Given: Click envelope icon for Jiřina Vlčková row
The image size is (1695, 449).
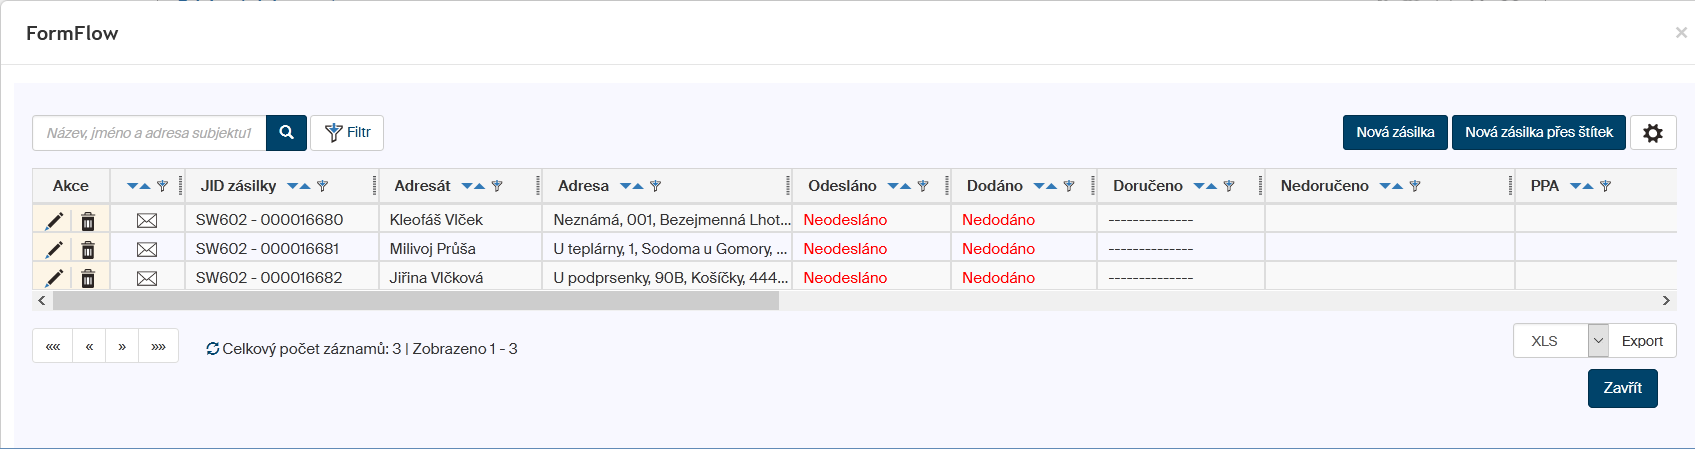Looking at the screenshot, I should pos(147,278).
